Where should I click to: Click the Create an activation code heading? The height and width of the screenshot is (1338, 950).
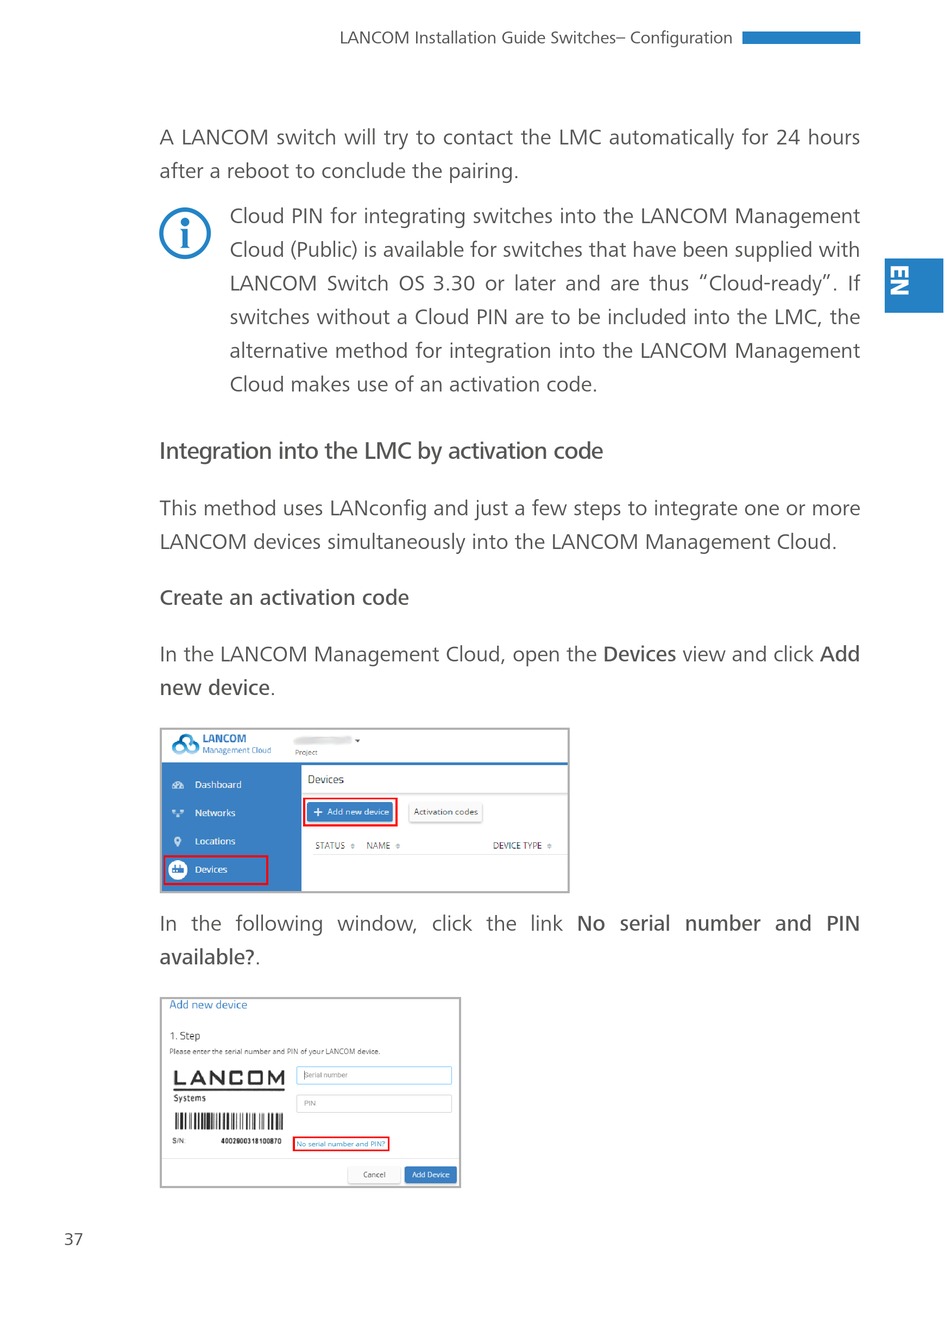click(x=284, y=598)
